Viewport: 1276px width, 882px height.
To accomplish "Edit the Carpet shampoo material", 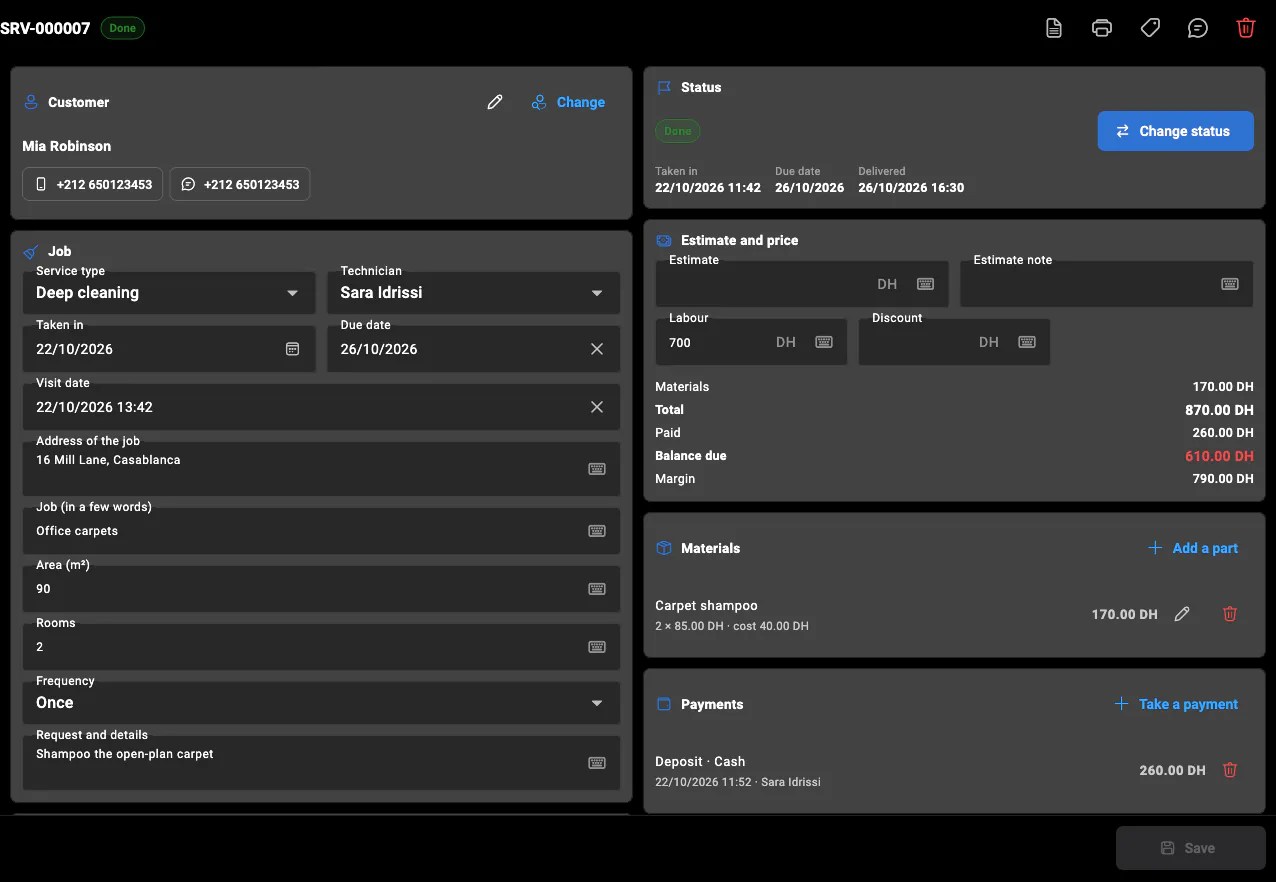I will click(1182, 614).
